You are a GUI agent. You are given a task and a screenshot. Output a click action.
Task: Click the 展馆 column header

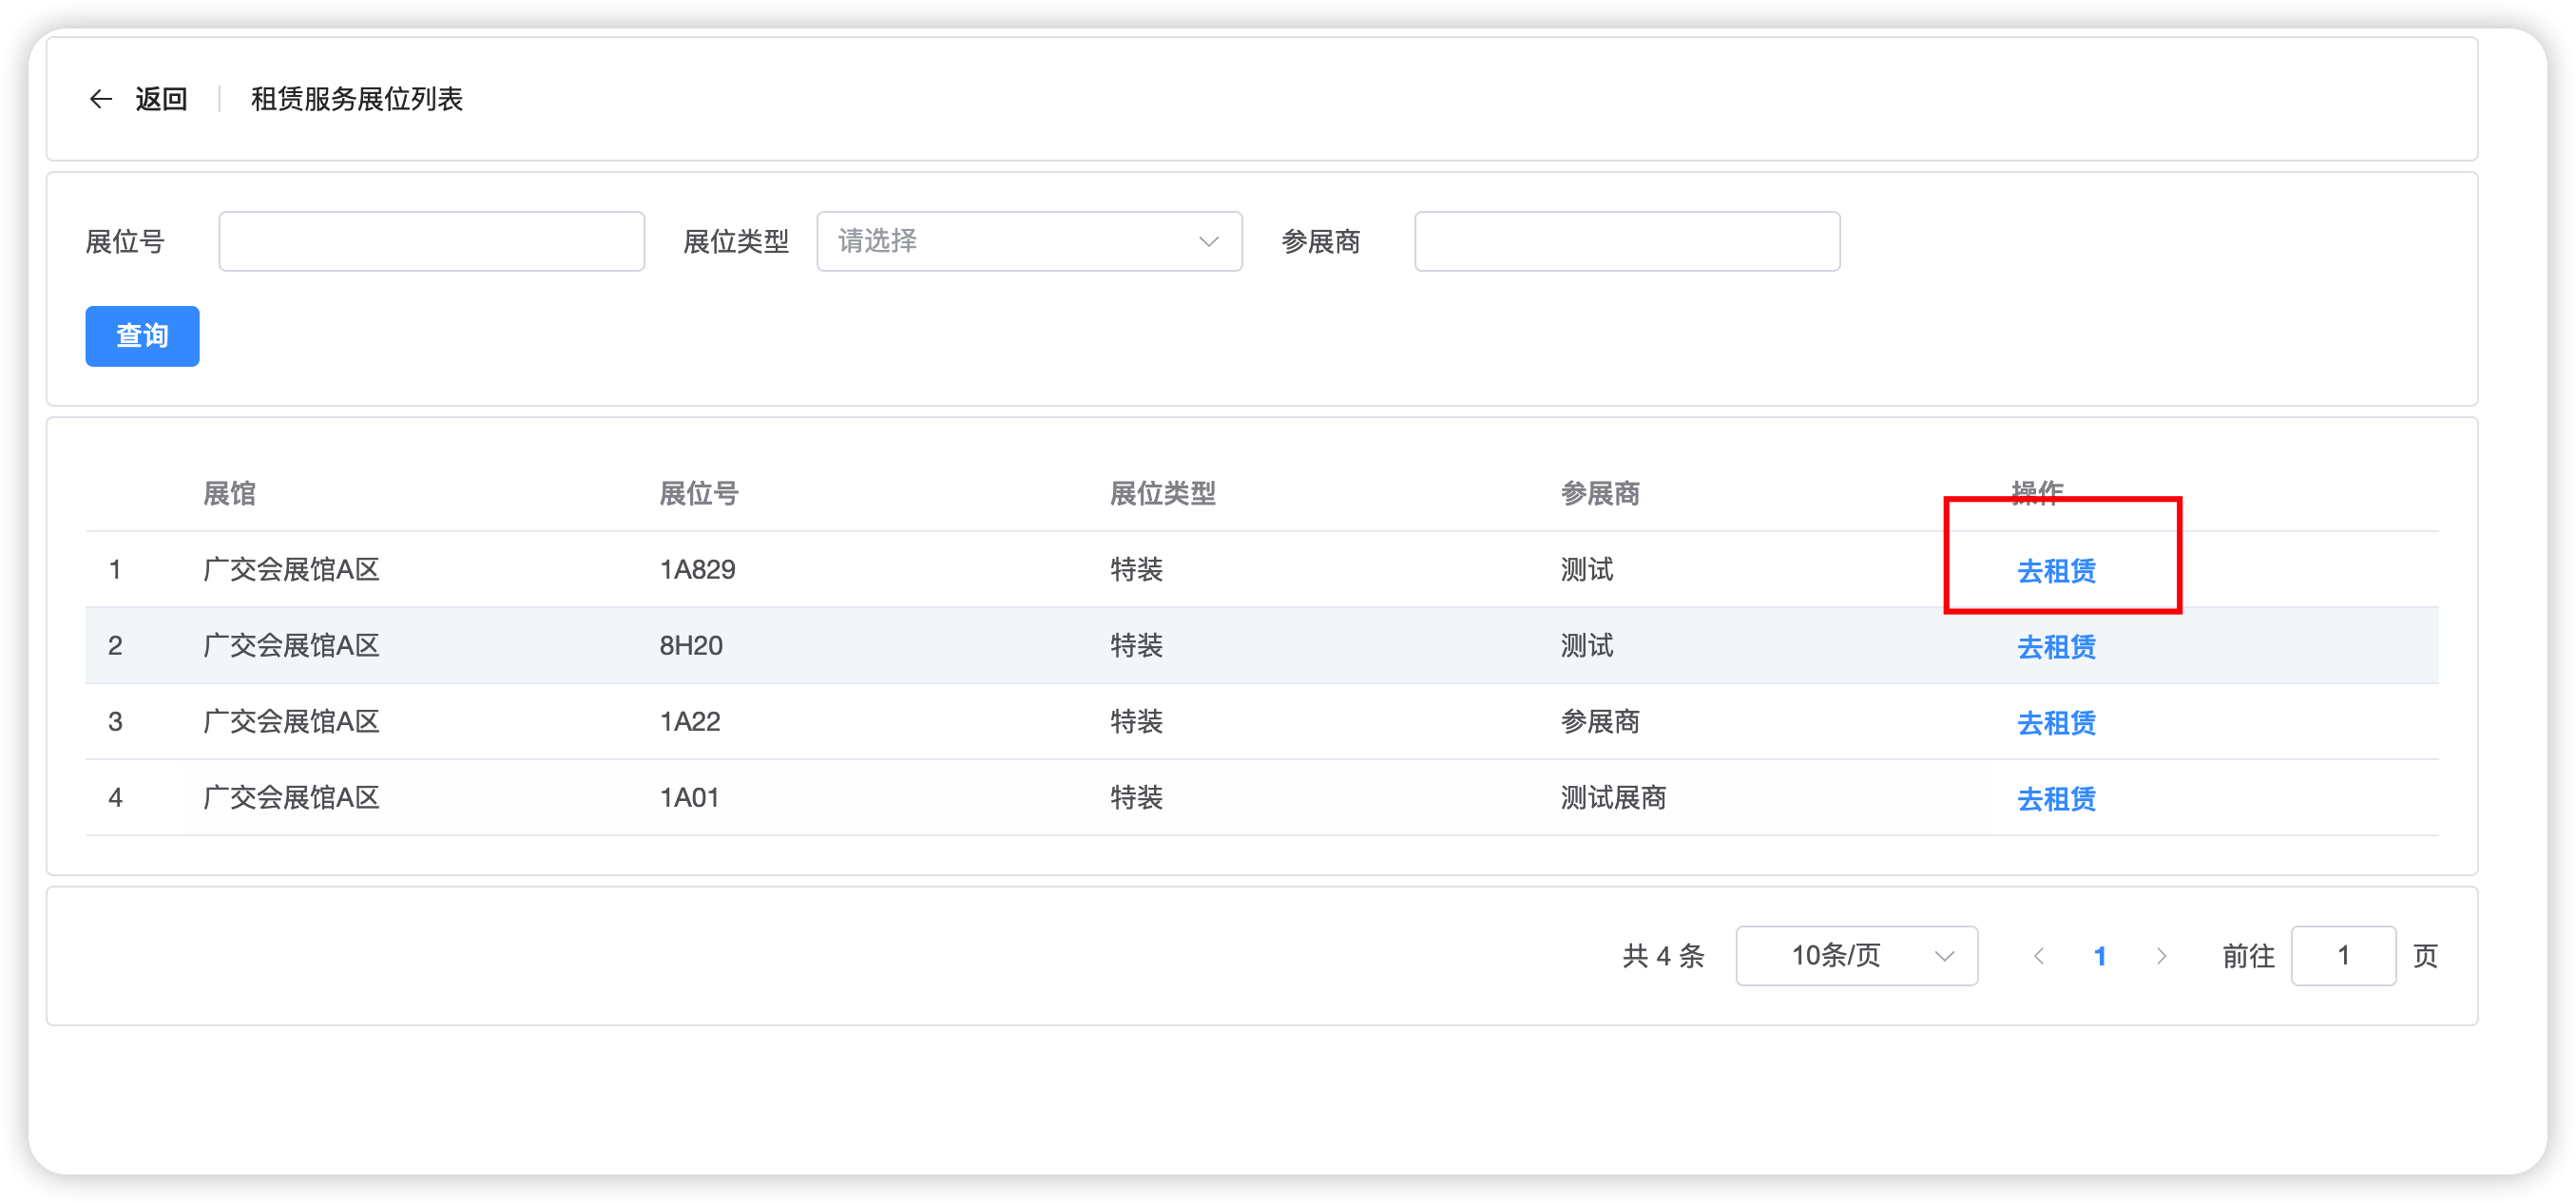click(229, 493)
